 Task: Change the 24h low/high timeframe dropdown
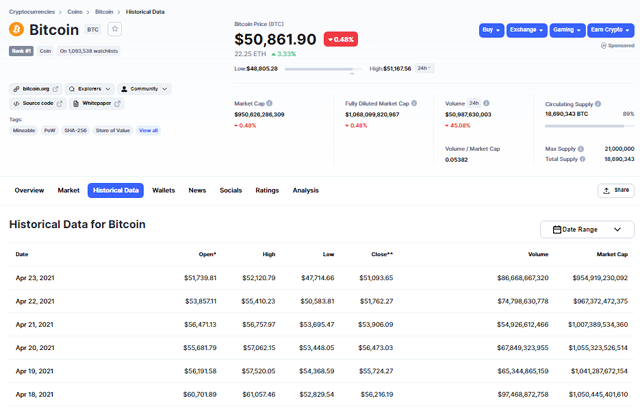[x=424, y=68]
